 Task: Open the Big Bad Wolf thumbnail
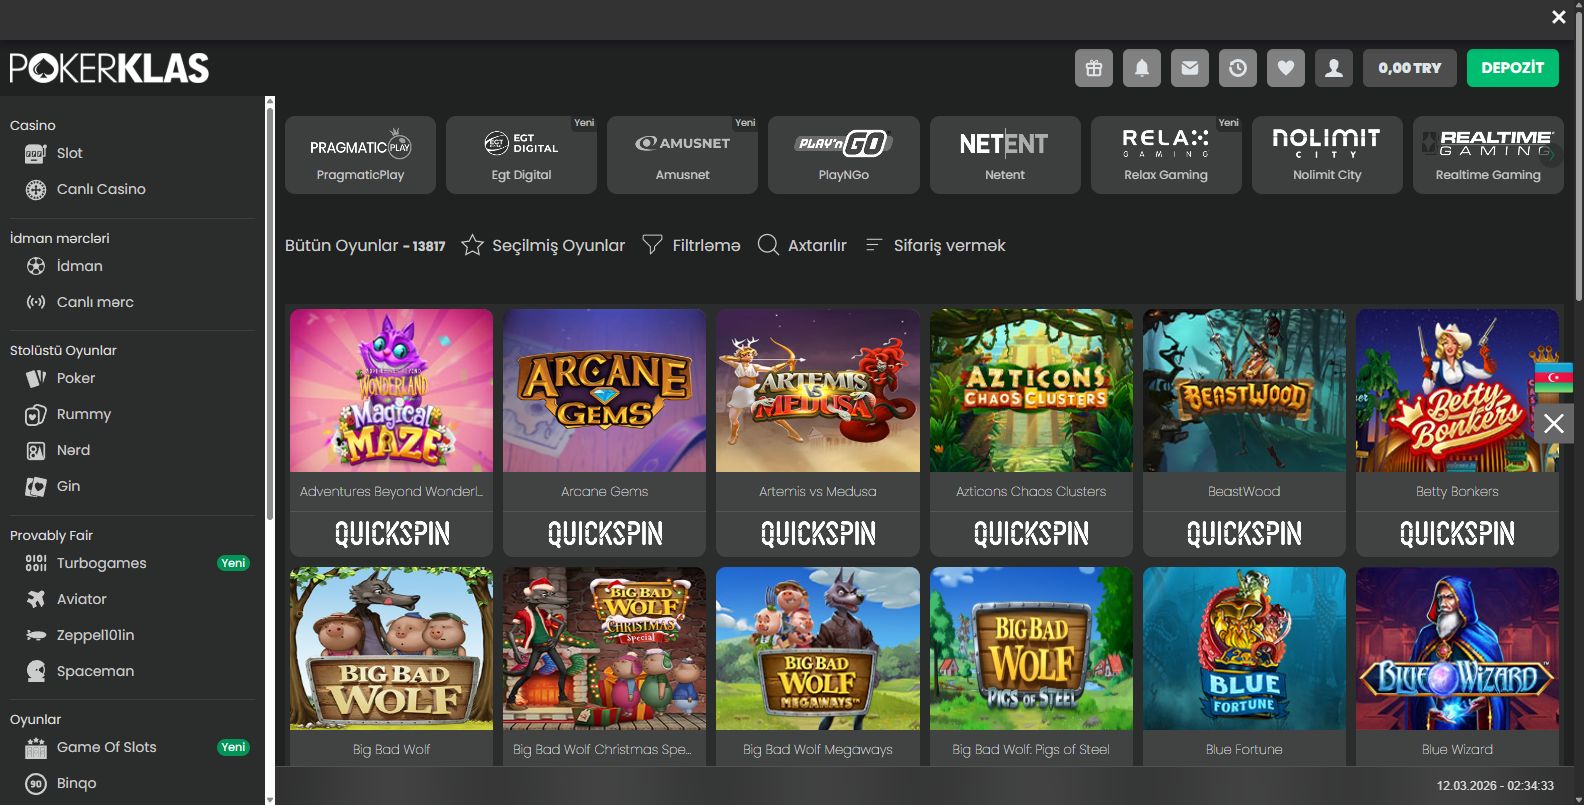(391, 649)
